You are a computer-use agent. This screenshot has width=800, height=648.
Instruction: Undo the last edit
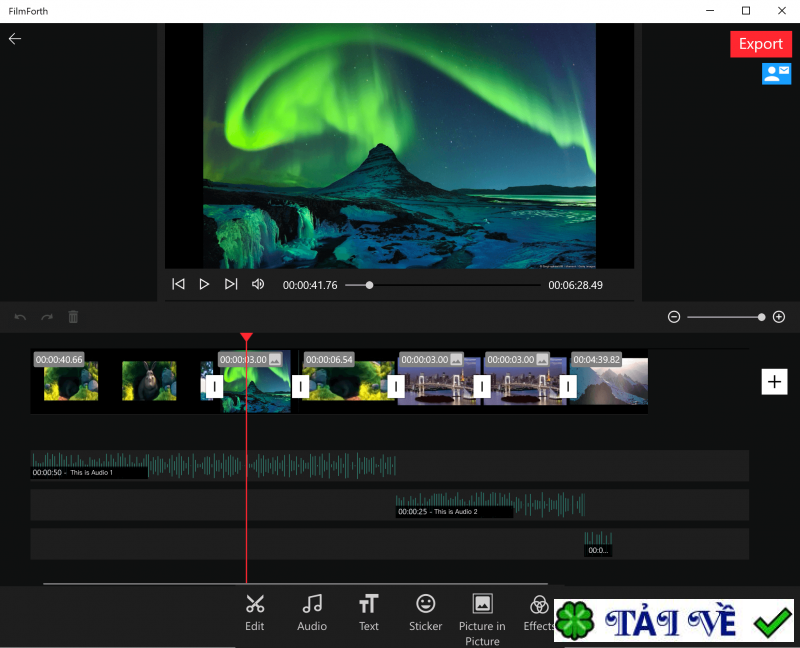tap(20, 317)
